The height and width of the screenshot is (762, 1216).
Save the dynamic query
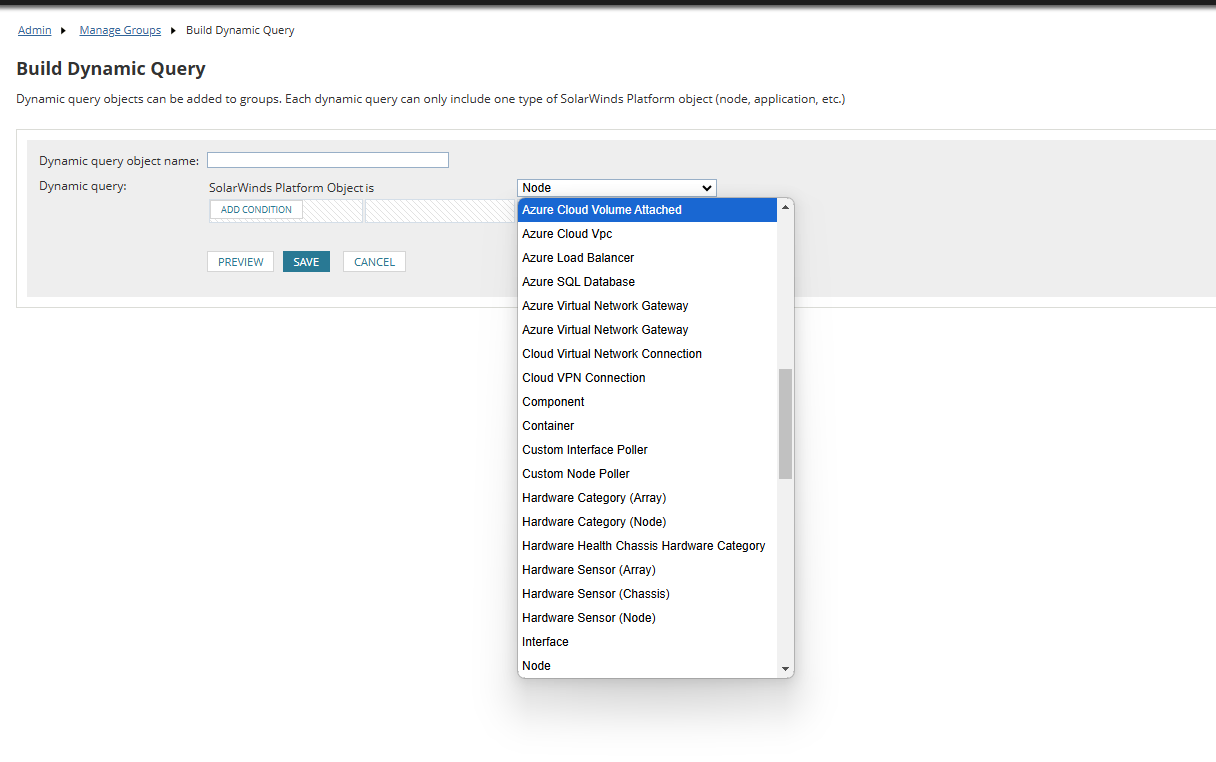click(306, 262)
